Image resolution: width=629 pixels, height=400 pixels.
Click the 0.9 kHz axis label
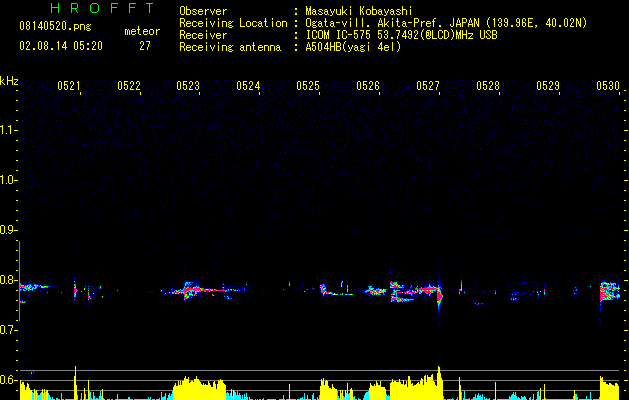[8, 230]
